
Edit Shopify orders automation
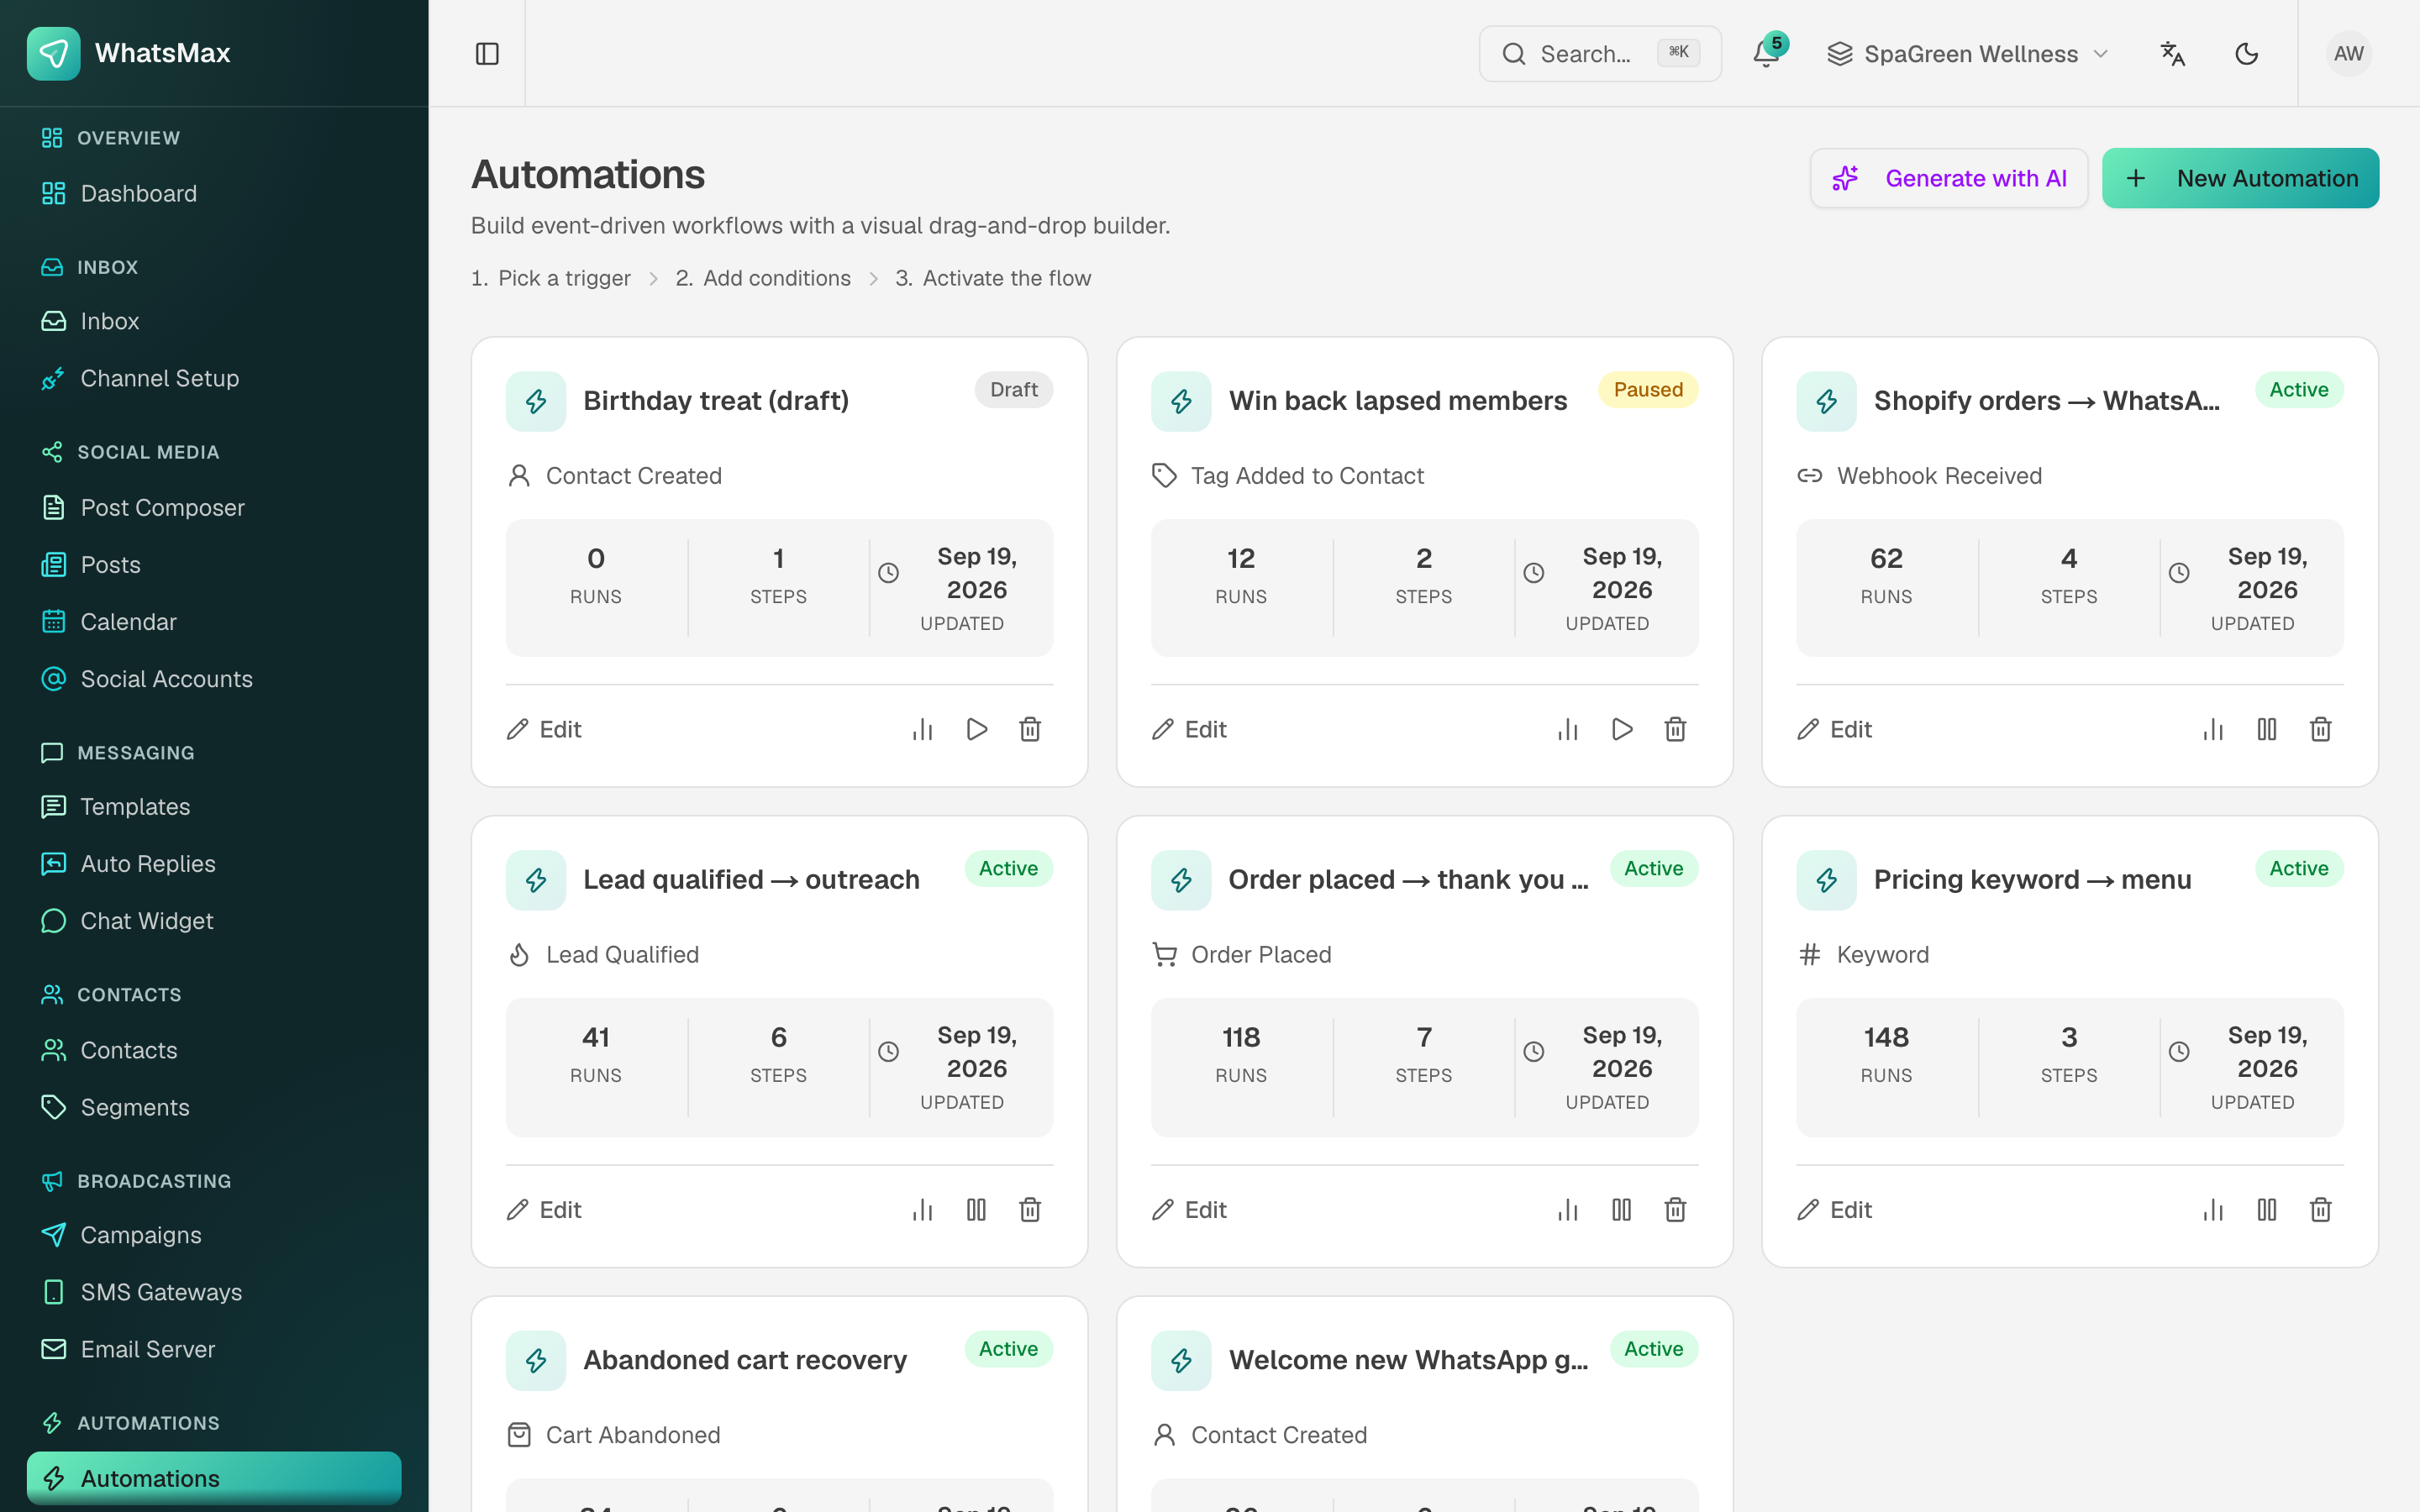coord(1834,729)
